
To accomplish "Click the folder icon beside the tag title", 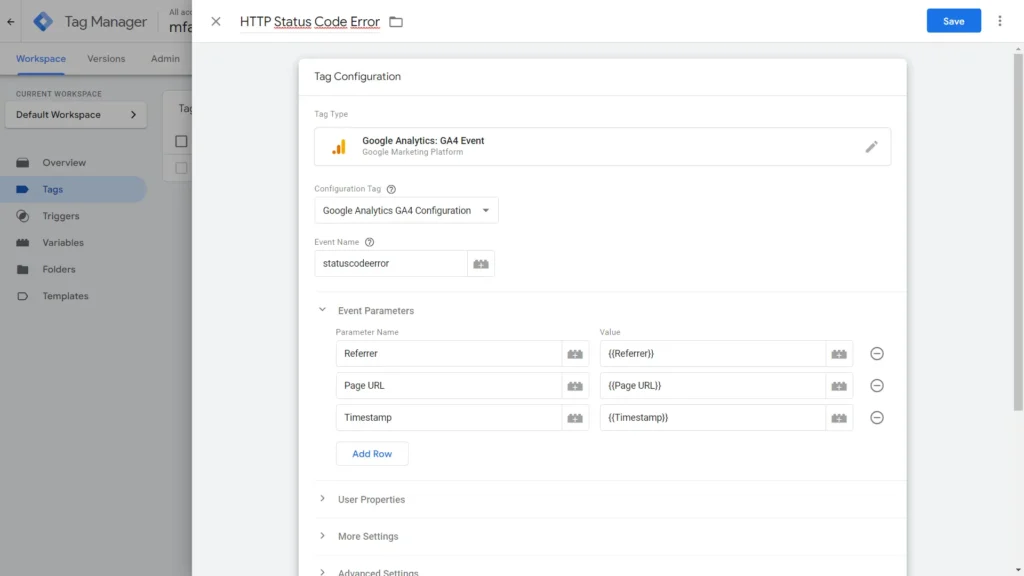I will click(395, 20).
